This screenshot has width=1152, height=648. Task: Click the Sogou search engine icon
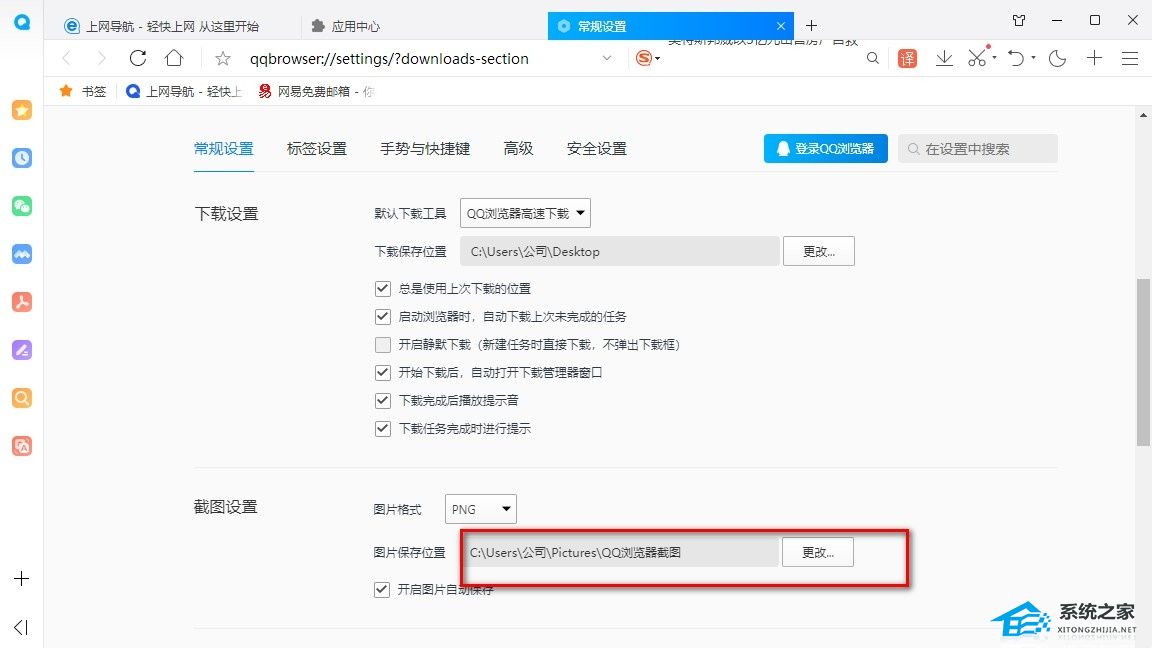644,58
